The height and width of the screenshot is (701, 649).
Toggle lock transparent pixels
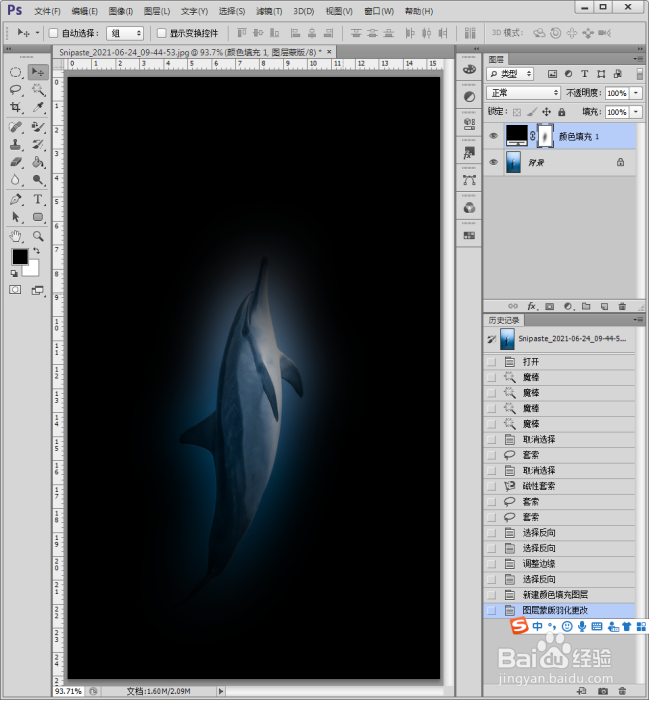click(x=517, y=112)
